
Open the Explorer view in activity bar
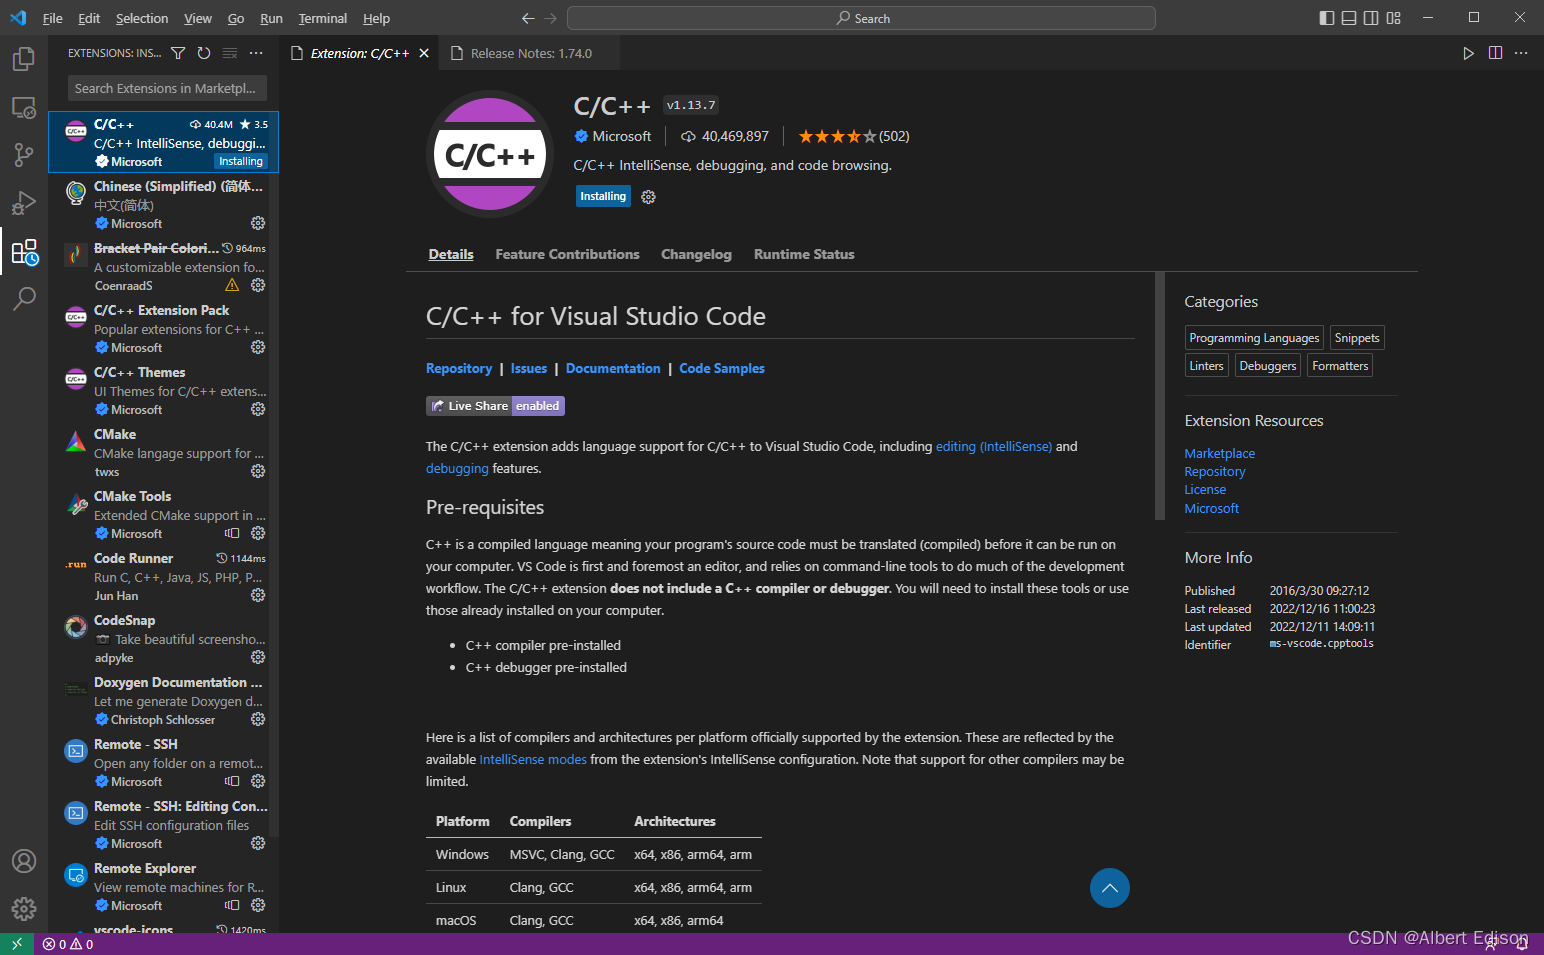click(x=24, y=60)
